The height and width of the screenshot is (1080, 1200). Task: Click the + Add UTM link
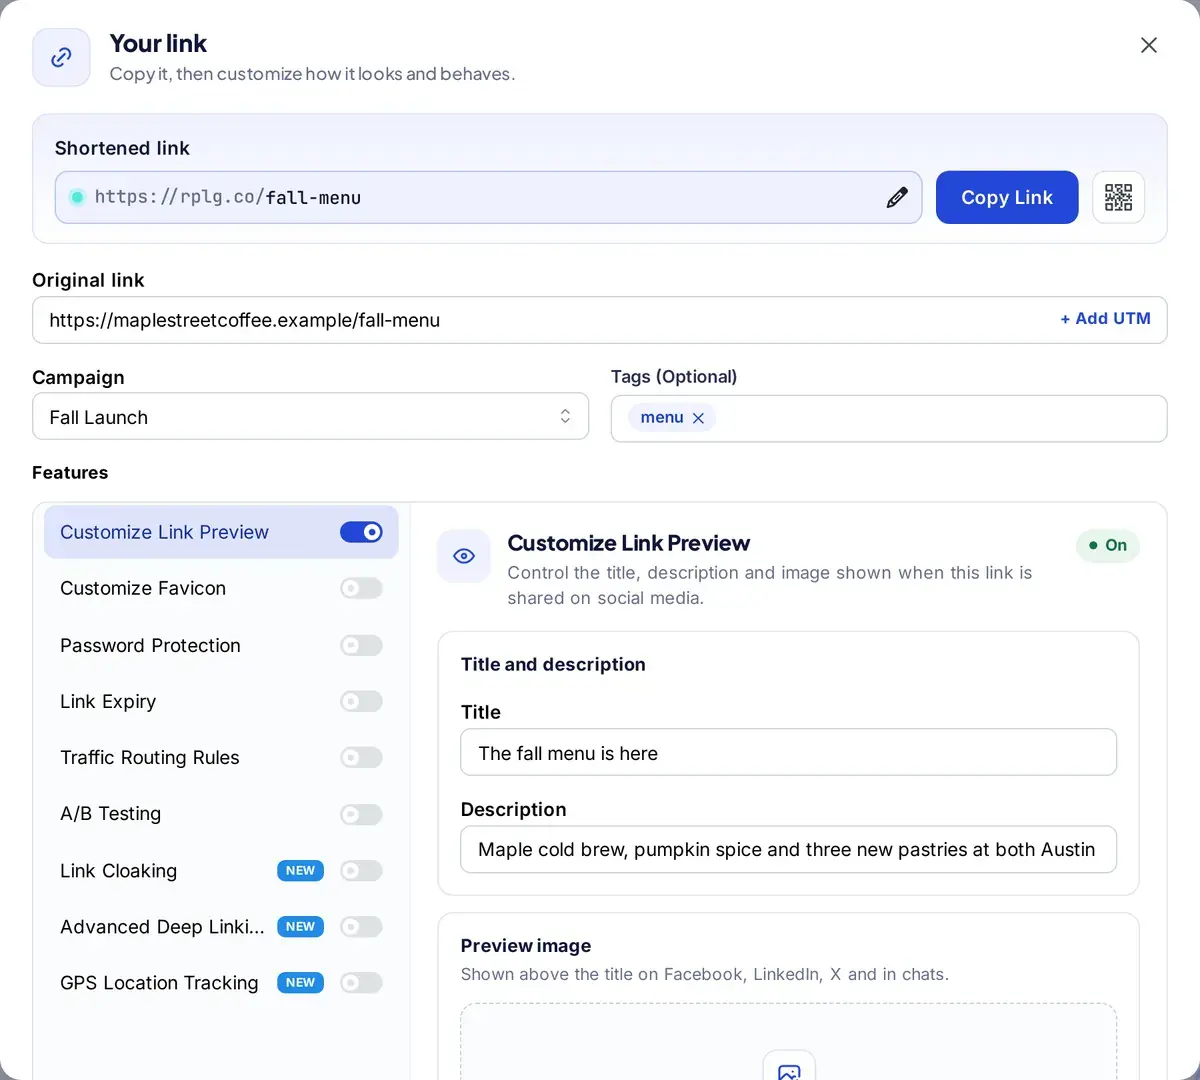pyautogui.click(x=1105, y=318)
